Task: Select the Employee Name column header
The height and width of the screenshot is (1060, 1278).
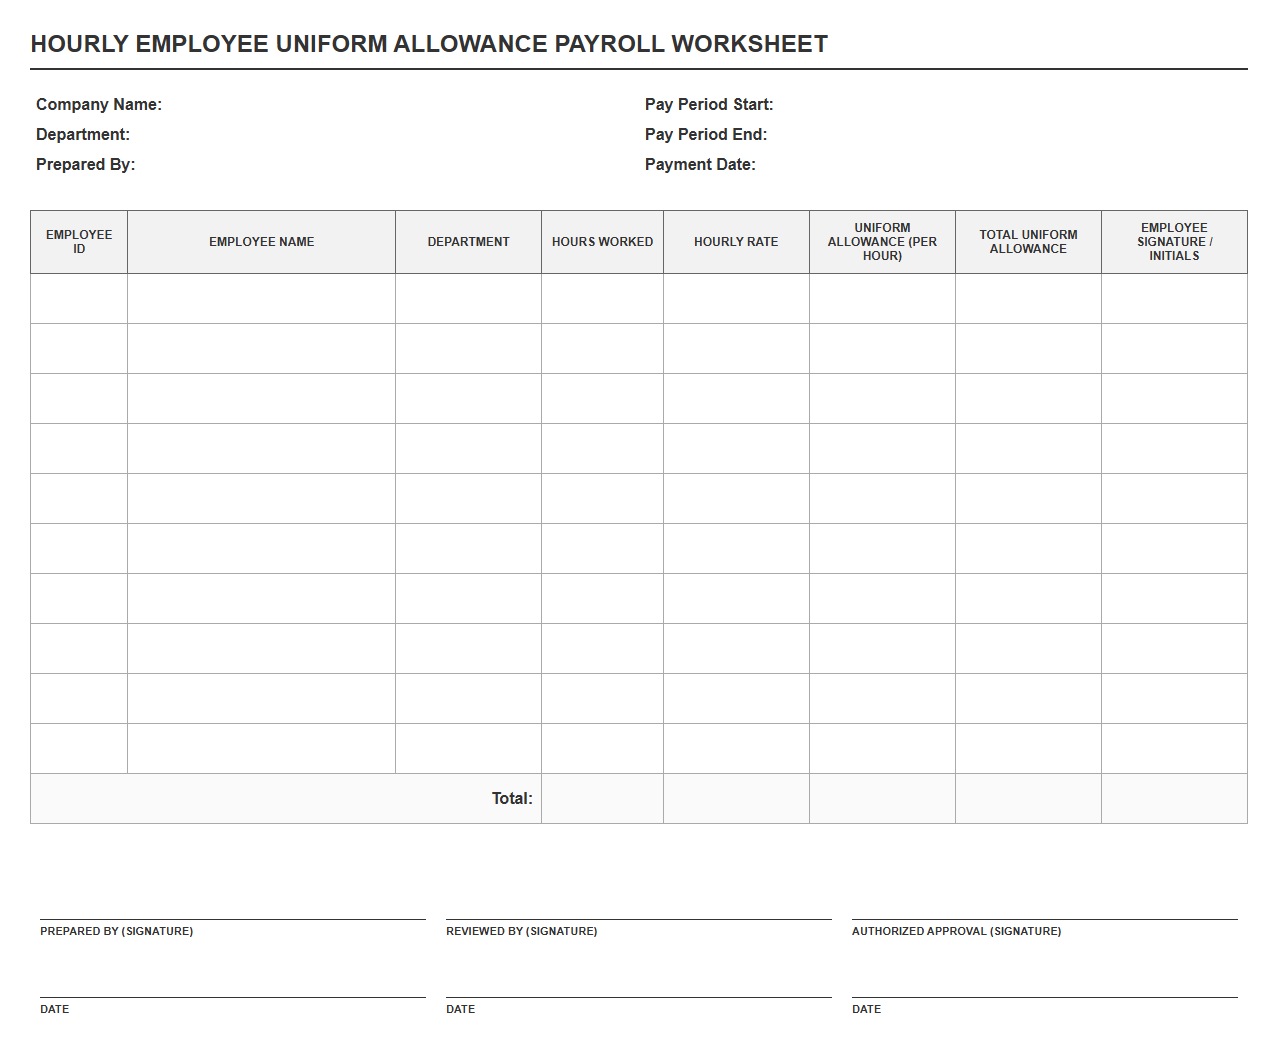Action: [262, 242]
